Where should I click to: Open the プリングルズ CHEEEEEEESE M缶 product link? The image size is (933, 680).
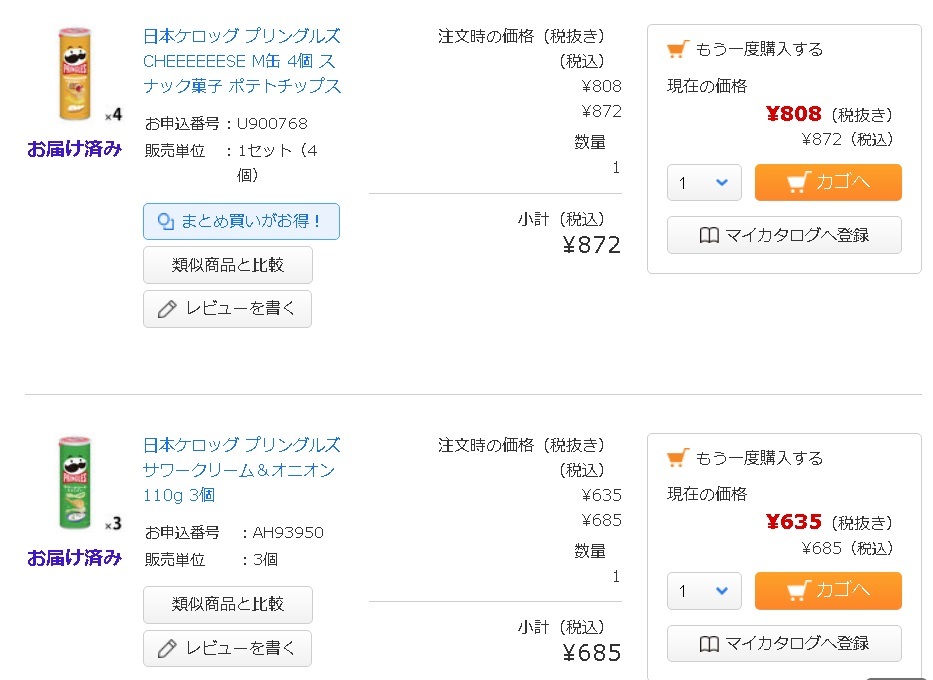point(242,61)
